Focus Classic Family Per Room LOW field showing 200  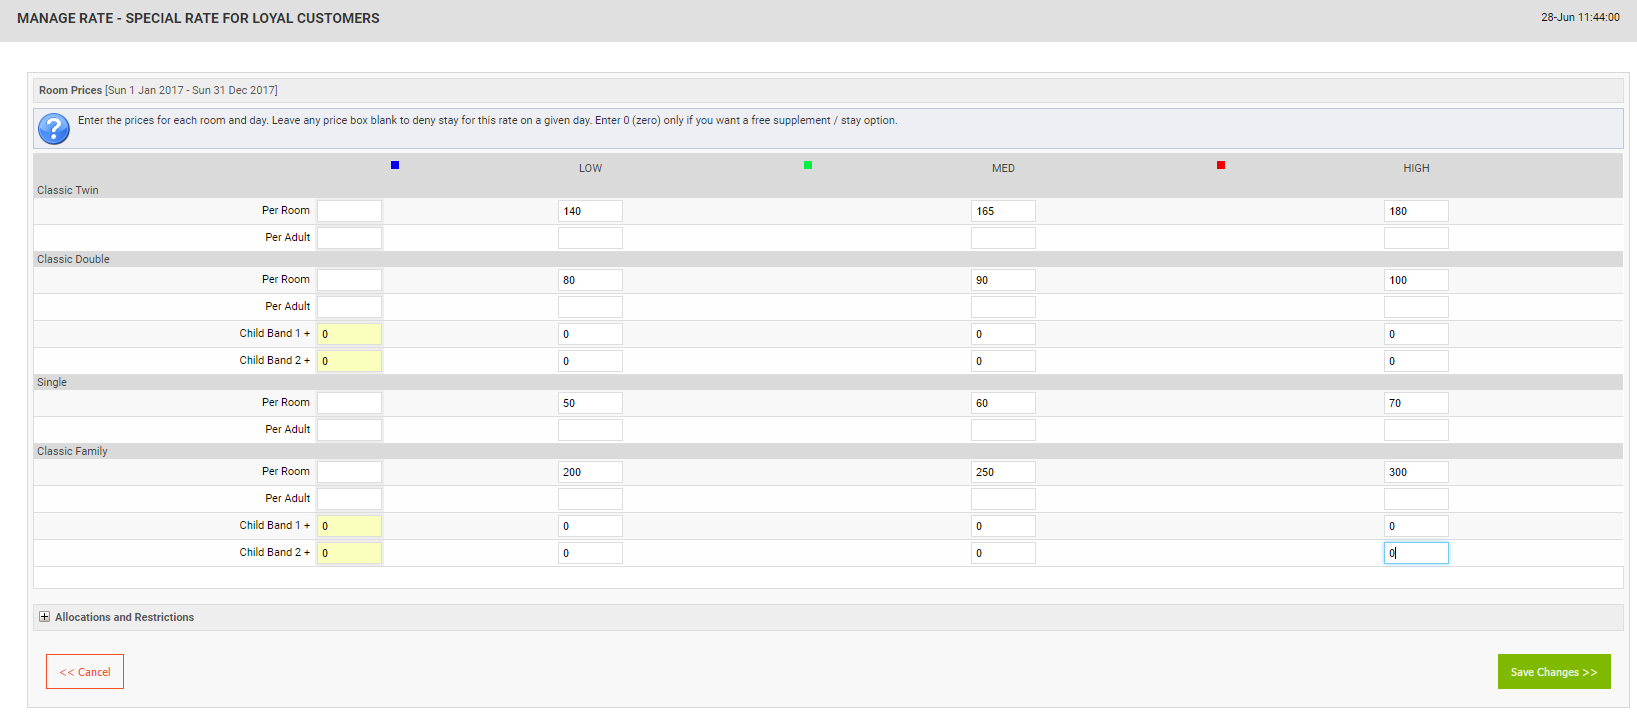pos(590,472)
